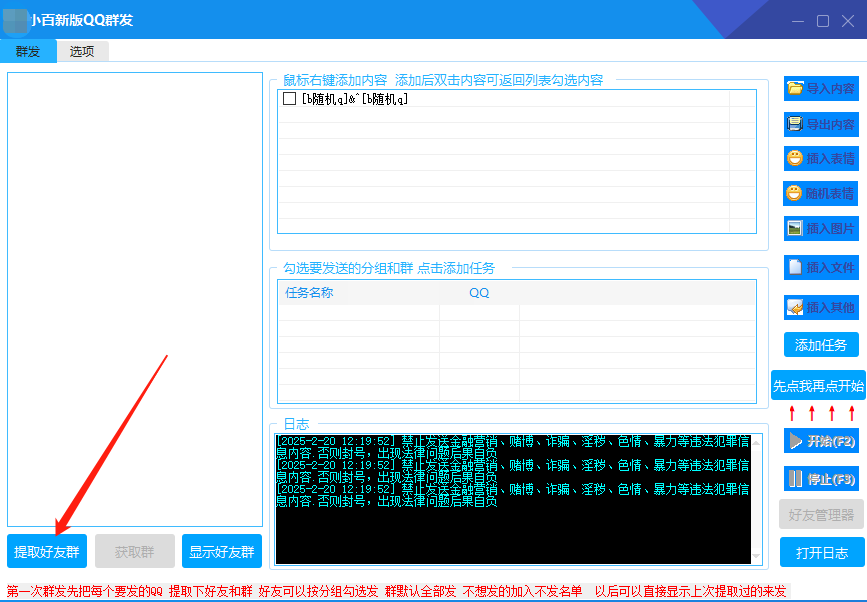Click the 先点我再点开始 button
The width and height of the screenshot is (867, 602).
tap(818, 385)
